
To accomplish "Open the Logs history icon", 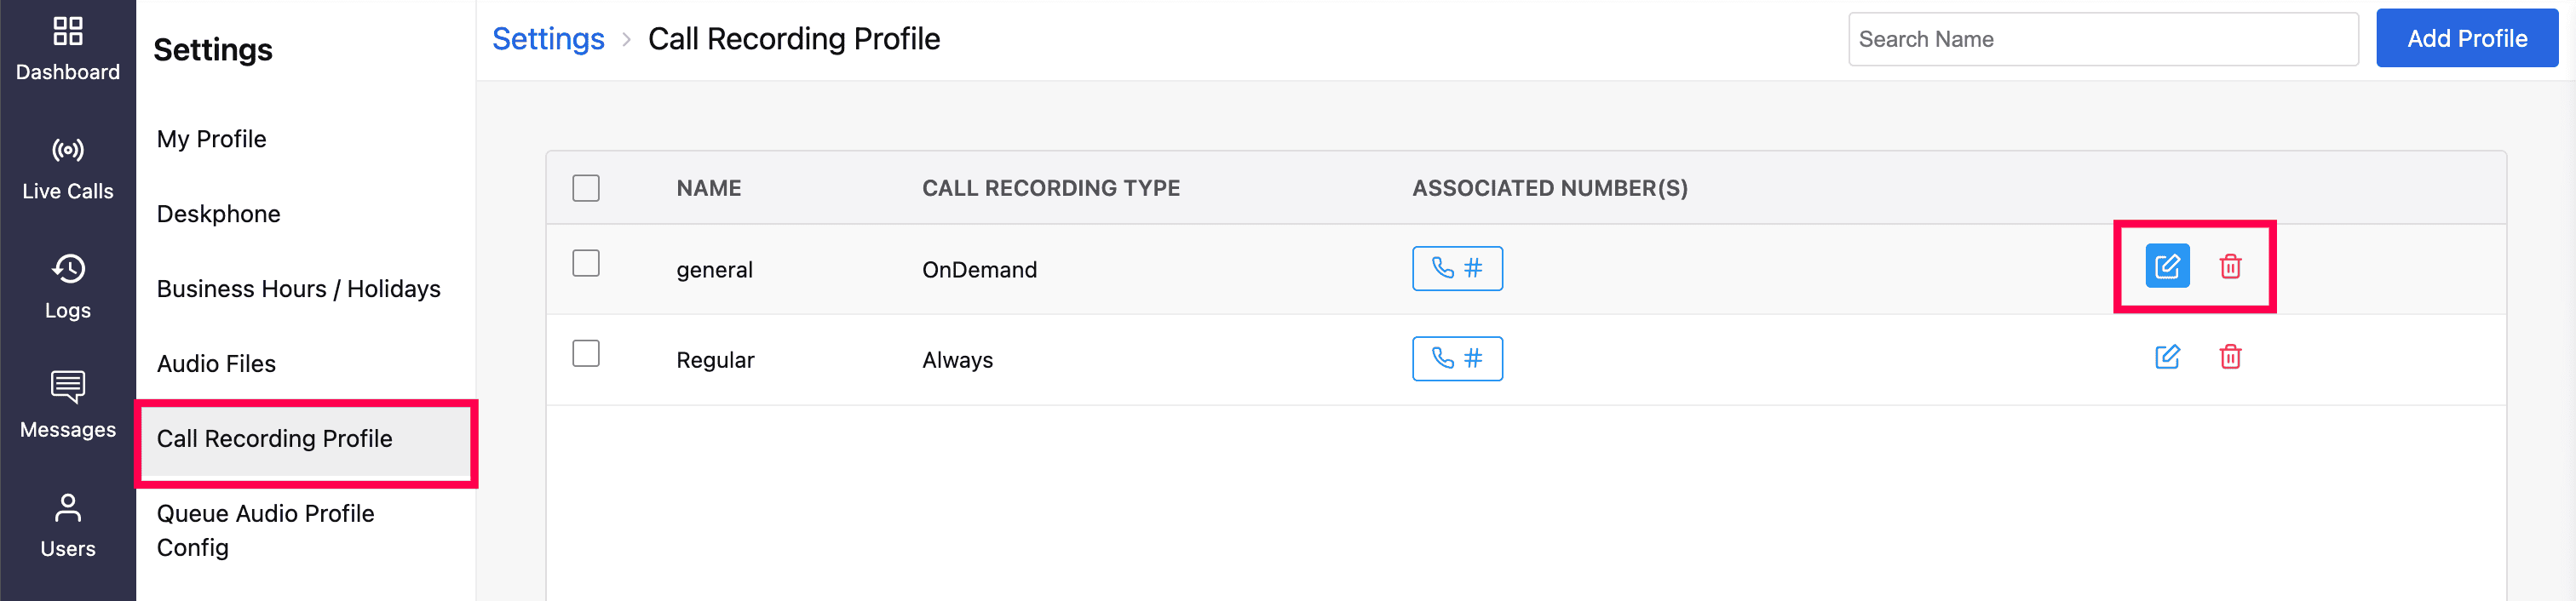I will 67,269.
